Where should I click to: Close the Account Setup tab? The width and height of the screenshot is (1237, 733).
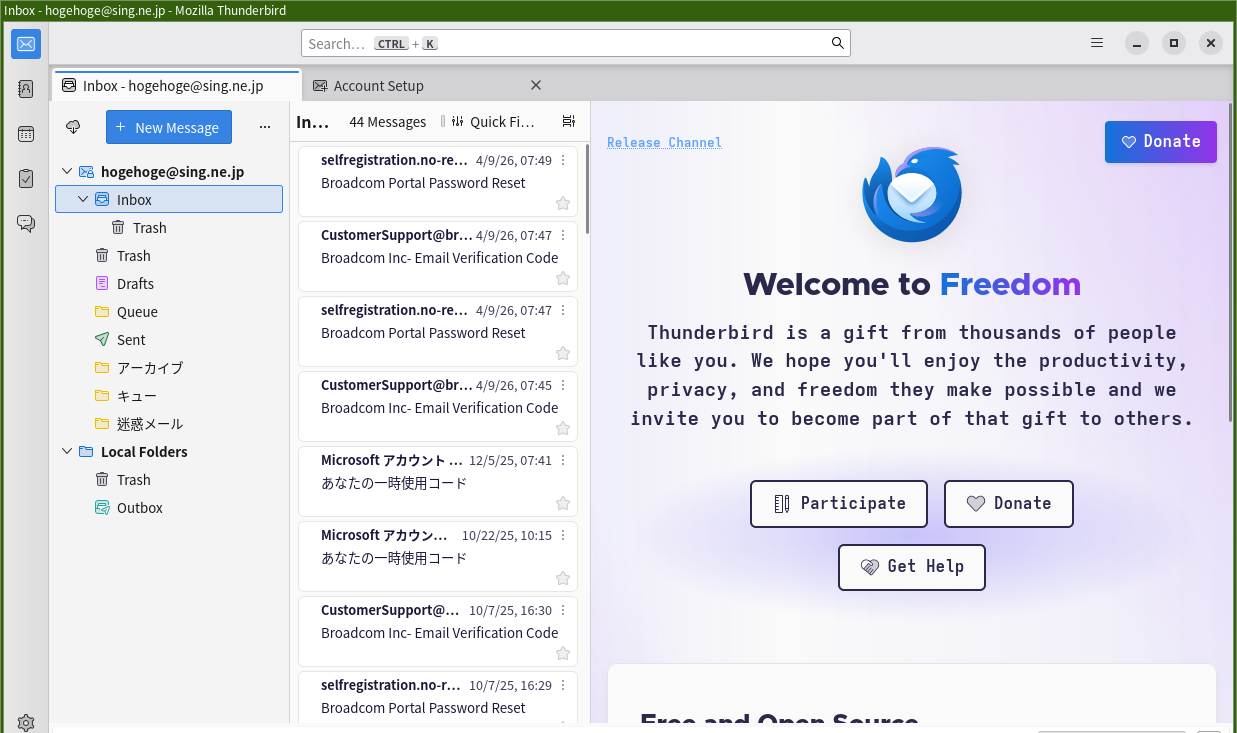click(536, 85)
